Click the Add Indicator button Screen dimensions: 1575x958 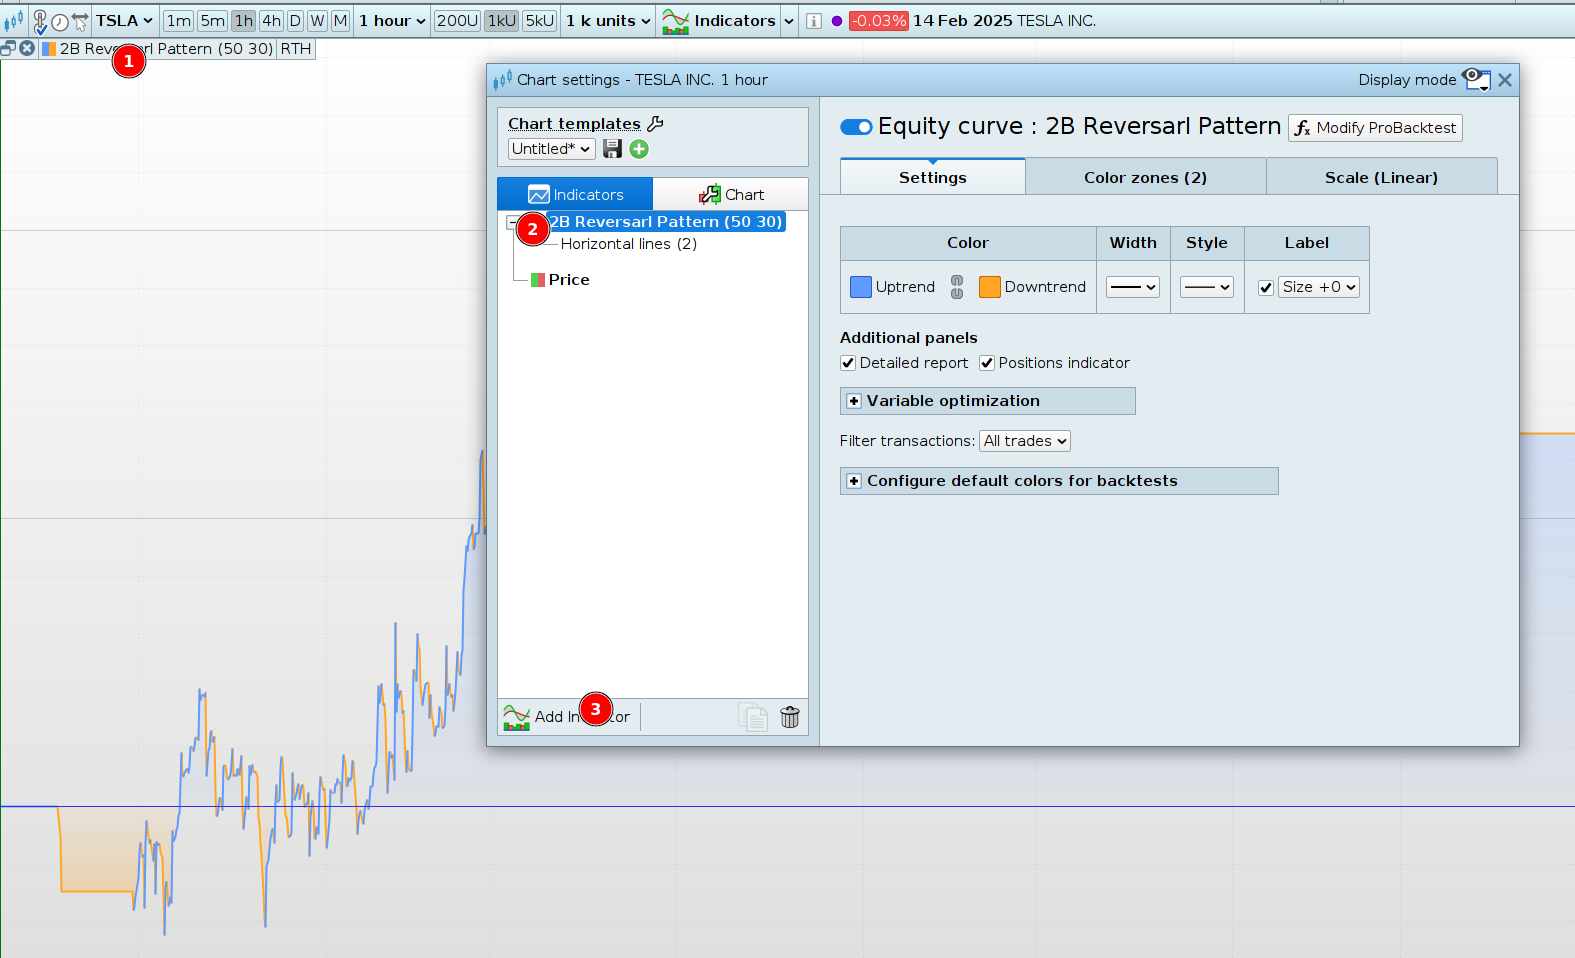point(568,717)
